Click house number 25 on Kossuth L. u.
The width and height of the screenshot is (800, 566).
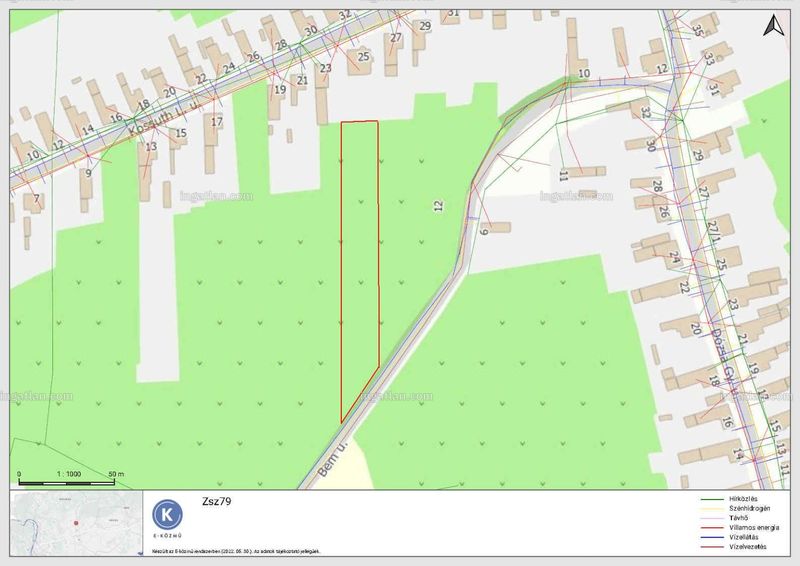[x=363, y=56]
